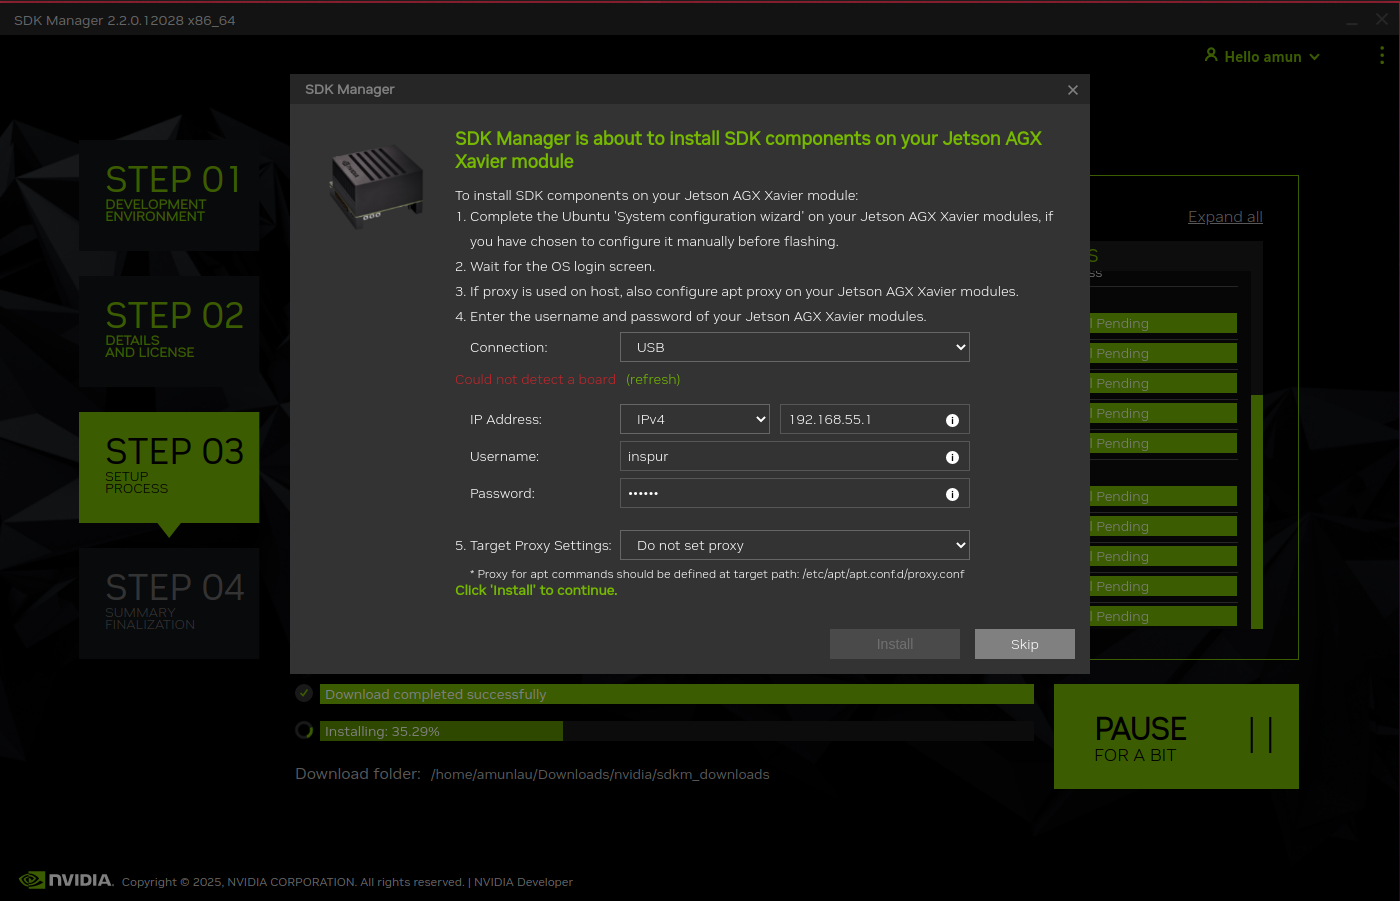This screenshot has width=1400, height=901.
Task: Click the components list vertical scrollbar
Action: pos(1257,510)
